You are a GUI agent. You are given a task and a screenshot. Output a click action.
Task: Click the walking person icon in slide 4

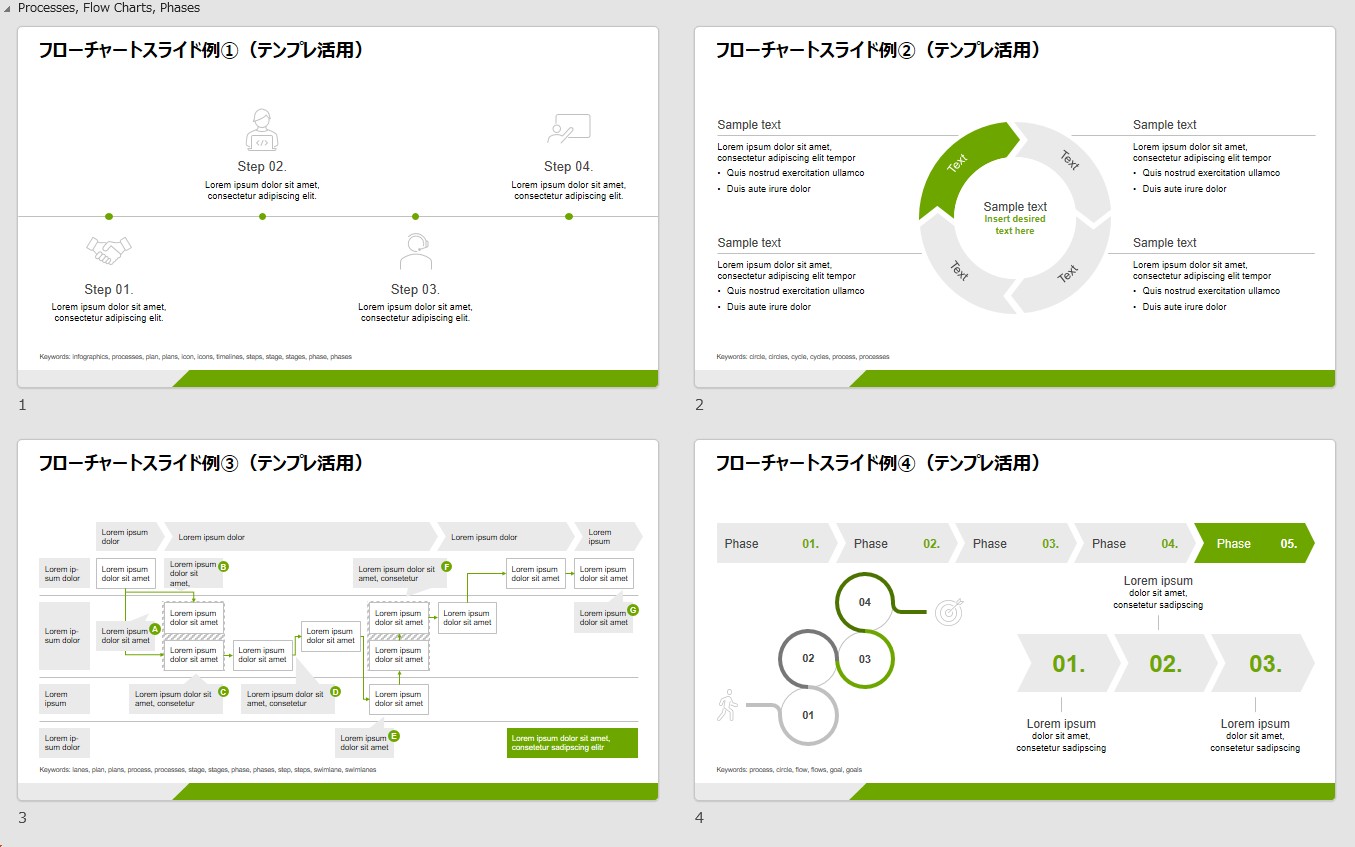(x=727, y=705)
